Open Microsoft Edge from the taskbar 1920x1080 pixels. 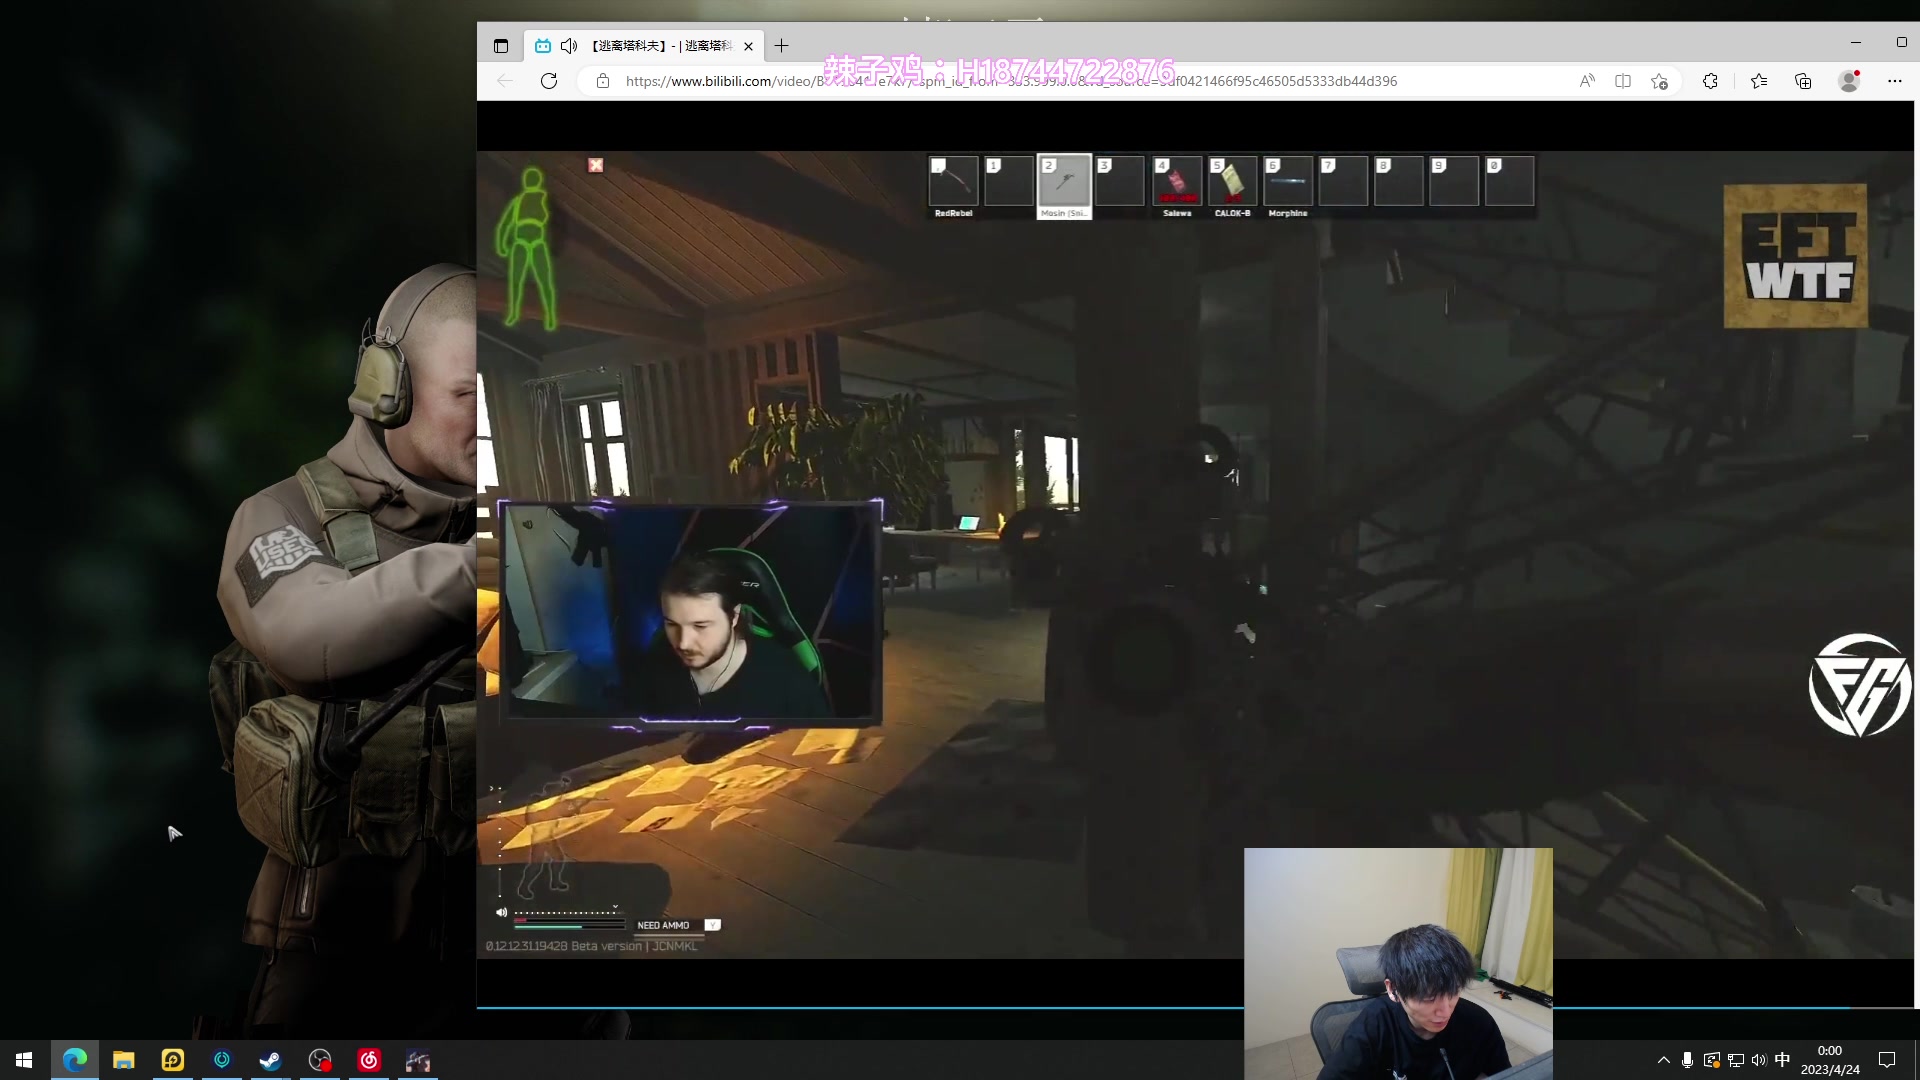pos(75,1060)
